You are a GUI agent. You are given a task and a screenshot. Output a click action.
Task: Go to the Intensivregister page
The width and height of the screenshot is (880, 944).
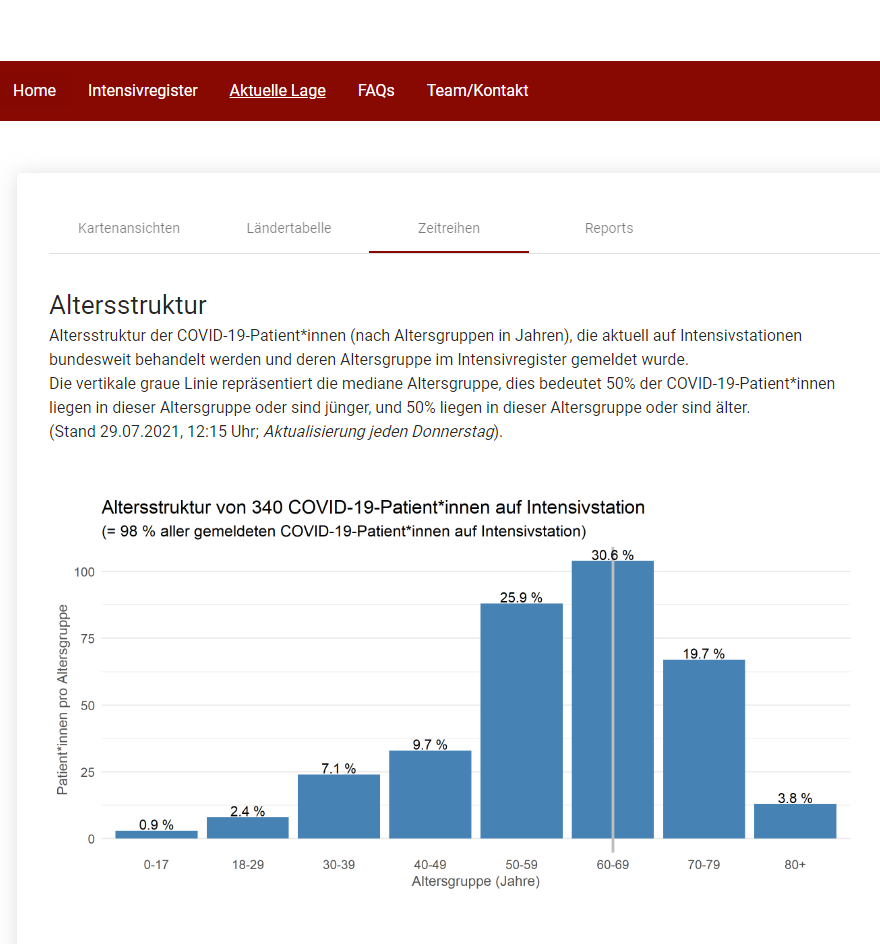[143, 91]
